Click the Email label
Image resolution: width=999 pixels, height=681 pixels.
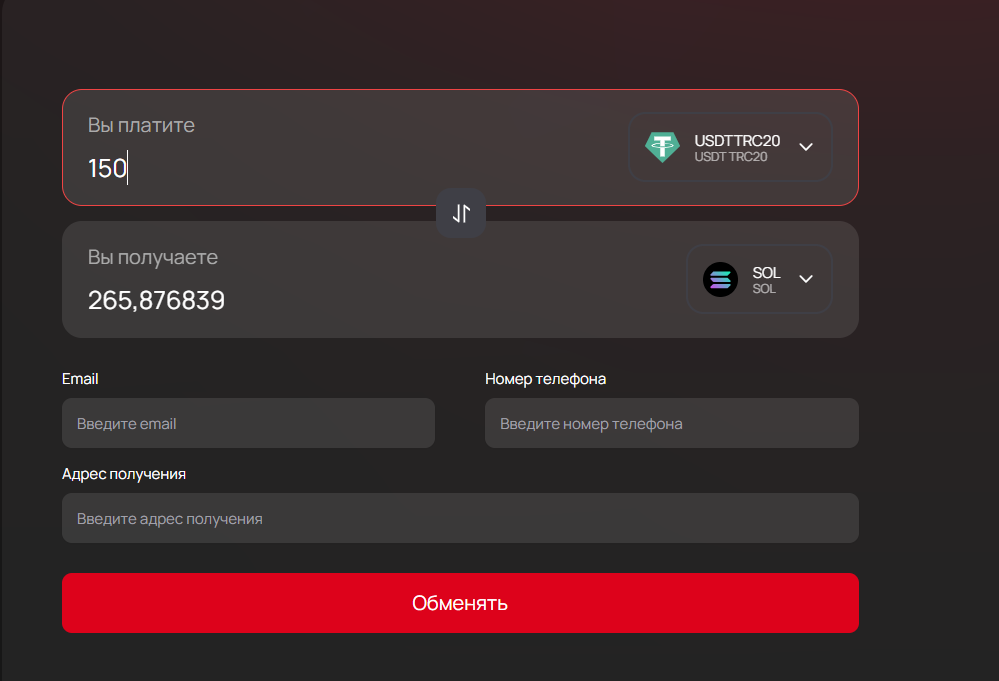80,379
